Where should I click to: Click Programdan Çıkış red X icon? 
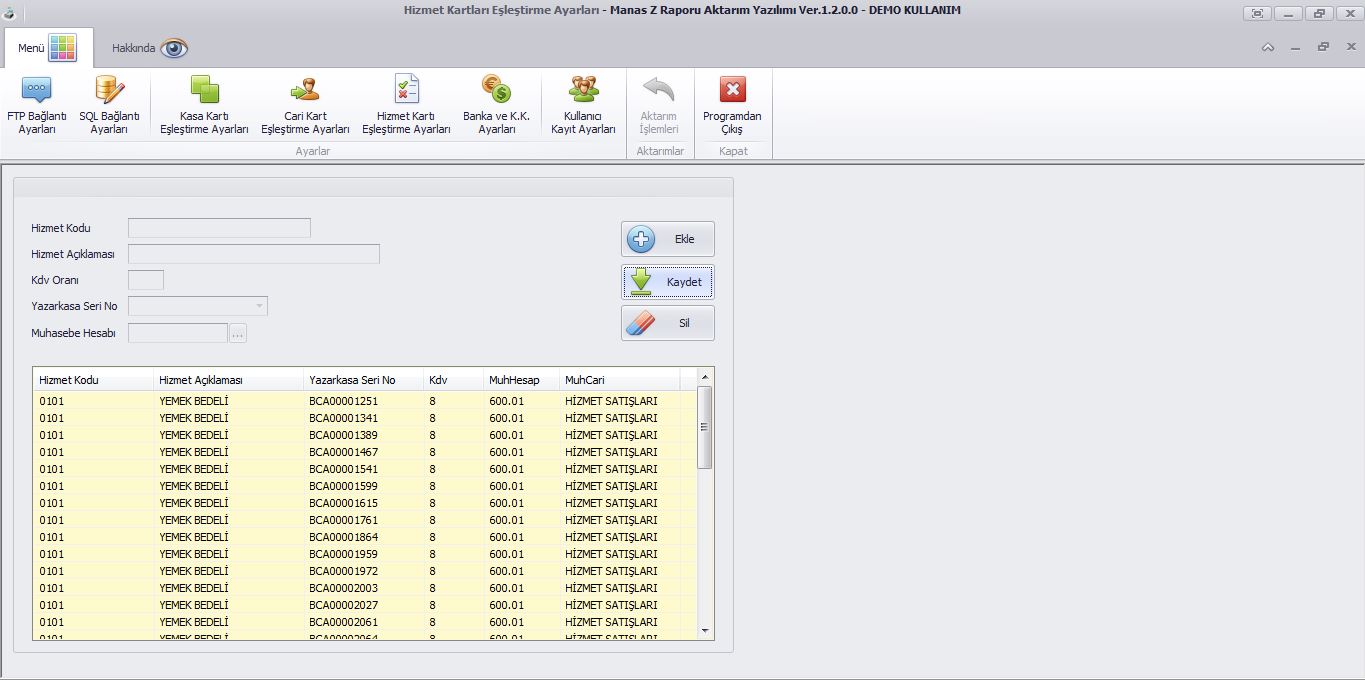click(x=732, y=91)
